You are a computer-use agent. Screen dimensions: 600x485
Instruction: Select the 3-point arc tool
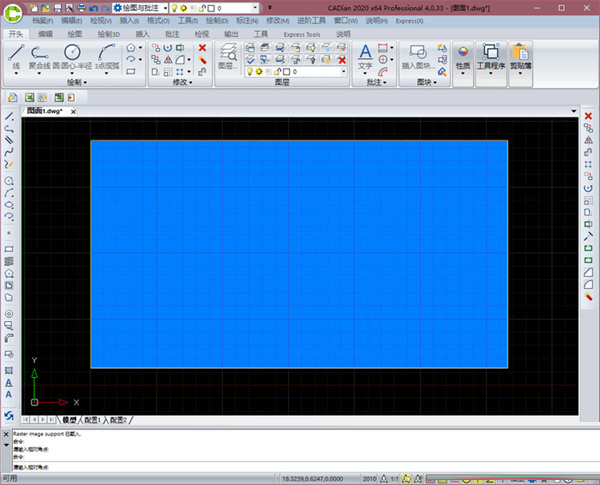coord(106,56)
